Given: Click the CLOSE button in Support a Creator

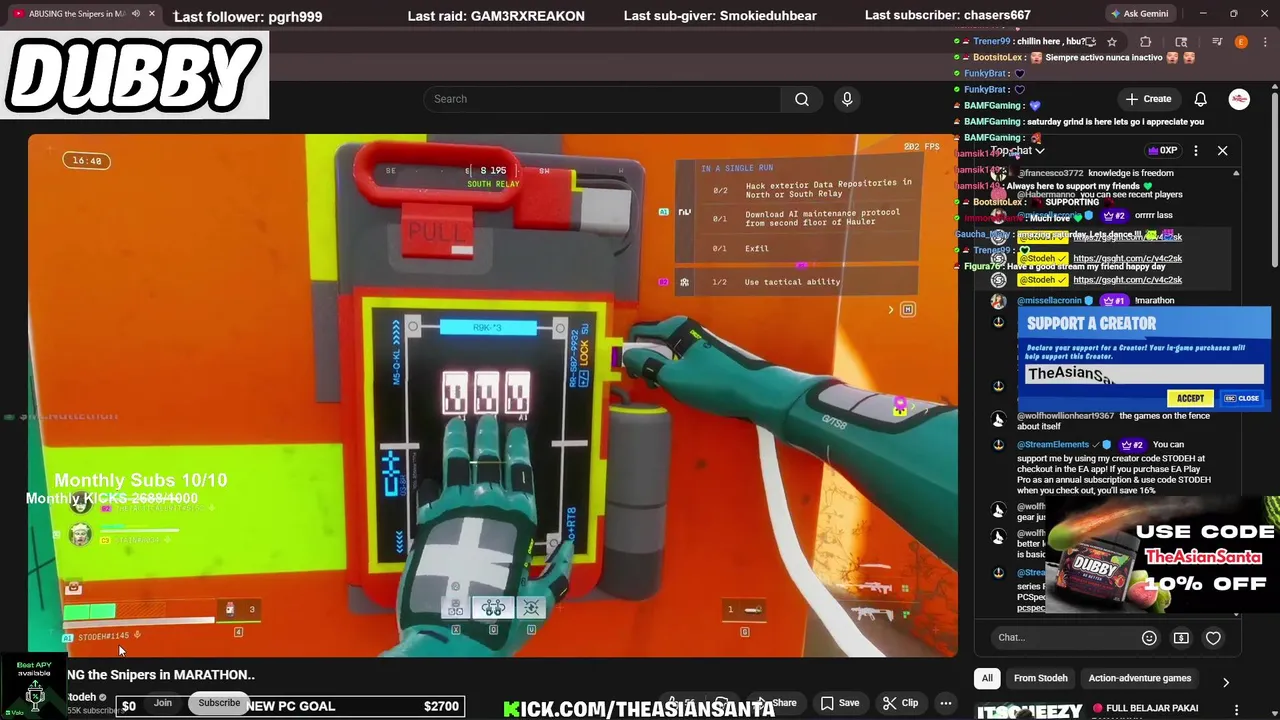Looking at the screenshot, I should point(1242,398).
